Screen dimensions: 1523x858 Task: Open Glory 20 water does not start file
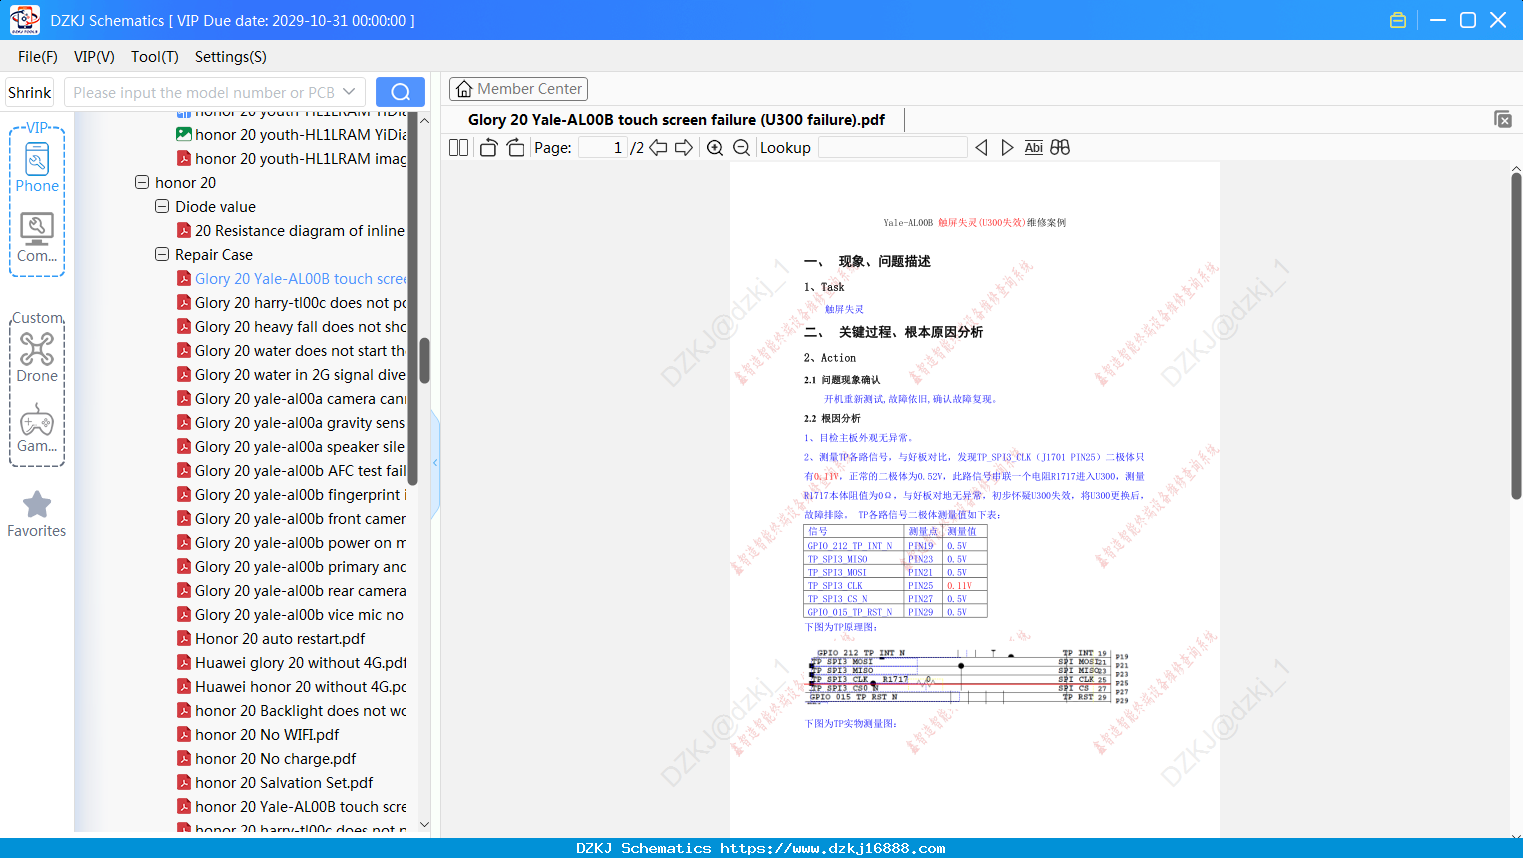[x=291, y=351]
